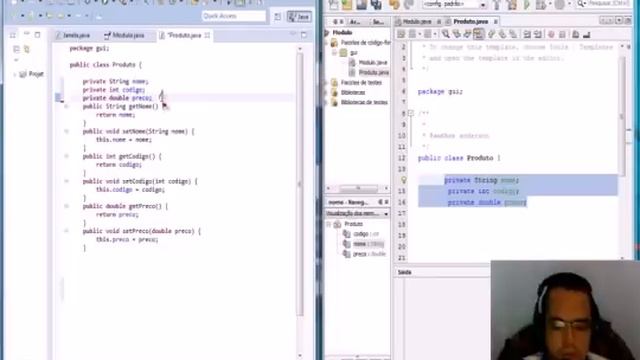Click the Find Selection magnifier icon in NetBeans editor
640x360 pixels.
click(446, 35)
